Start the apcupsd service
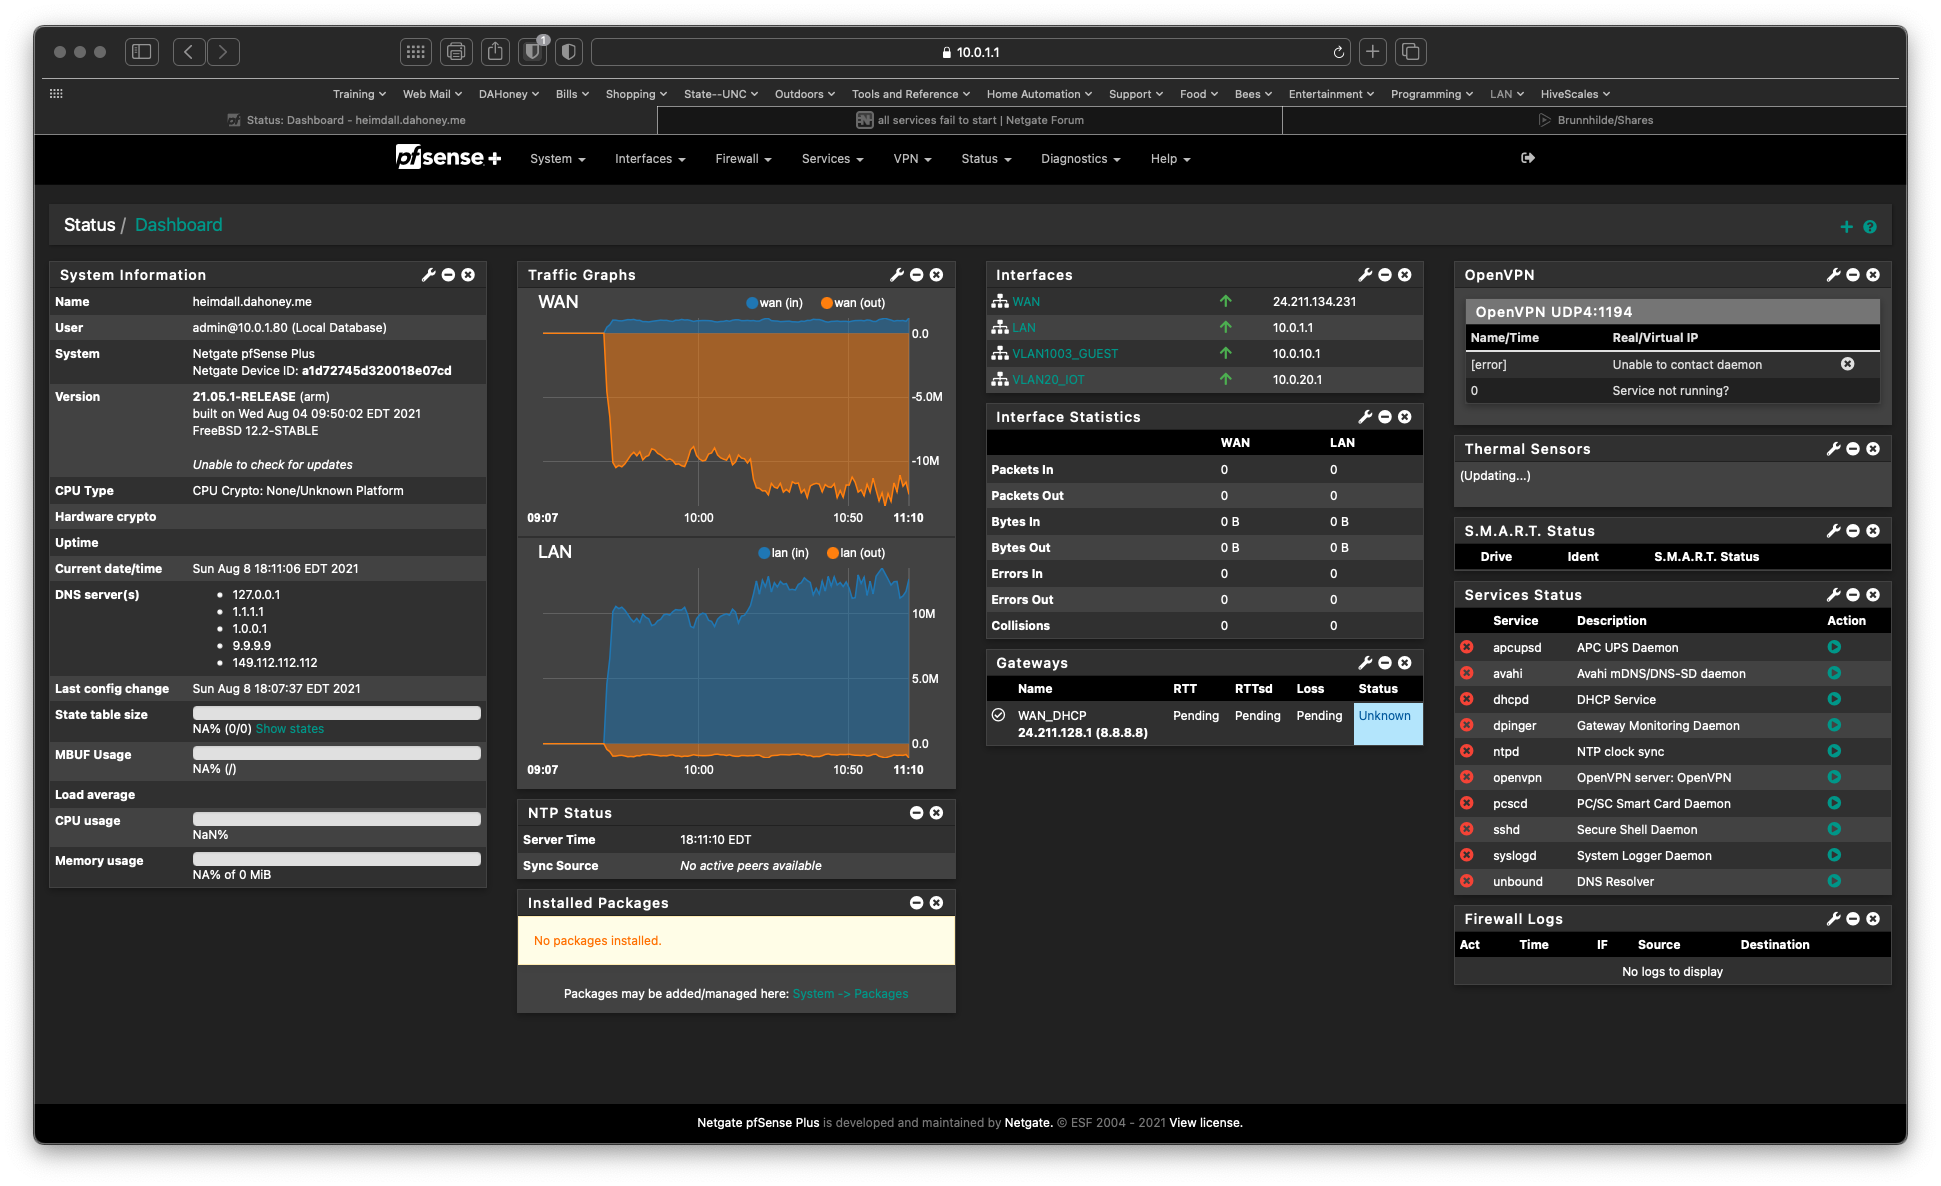The image size is (1941, 1186). pyautogui.click(x=1834, y=647)
